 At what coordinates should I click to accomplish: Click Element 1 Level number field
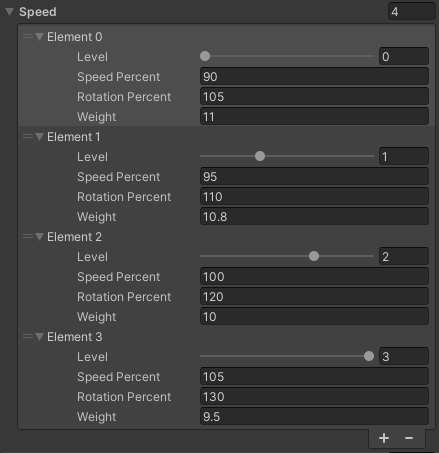(404, 156)
